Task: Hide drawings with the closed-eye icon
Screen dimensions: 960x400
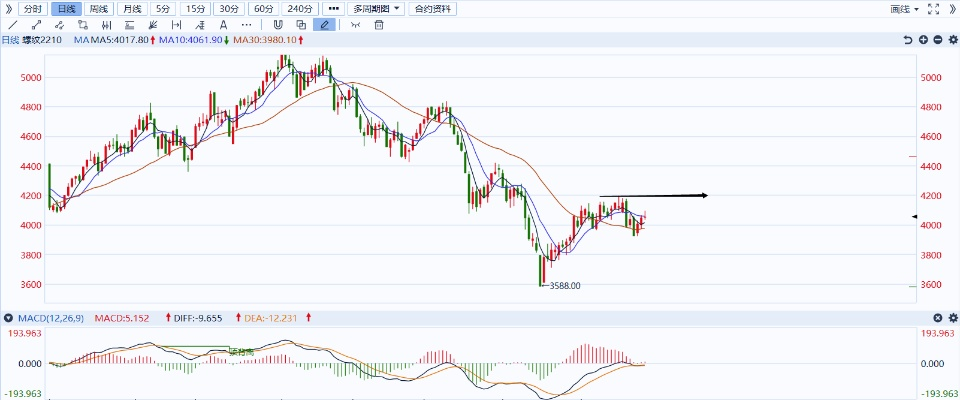Action: point(356,25)
